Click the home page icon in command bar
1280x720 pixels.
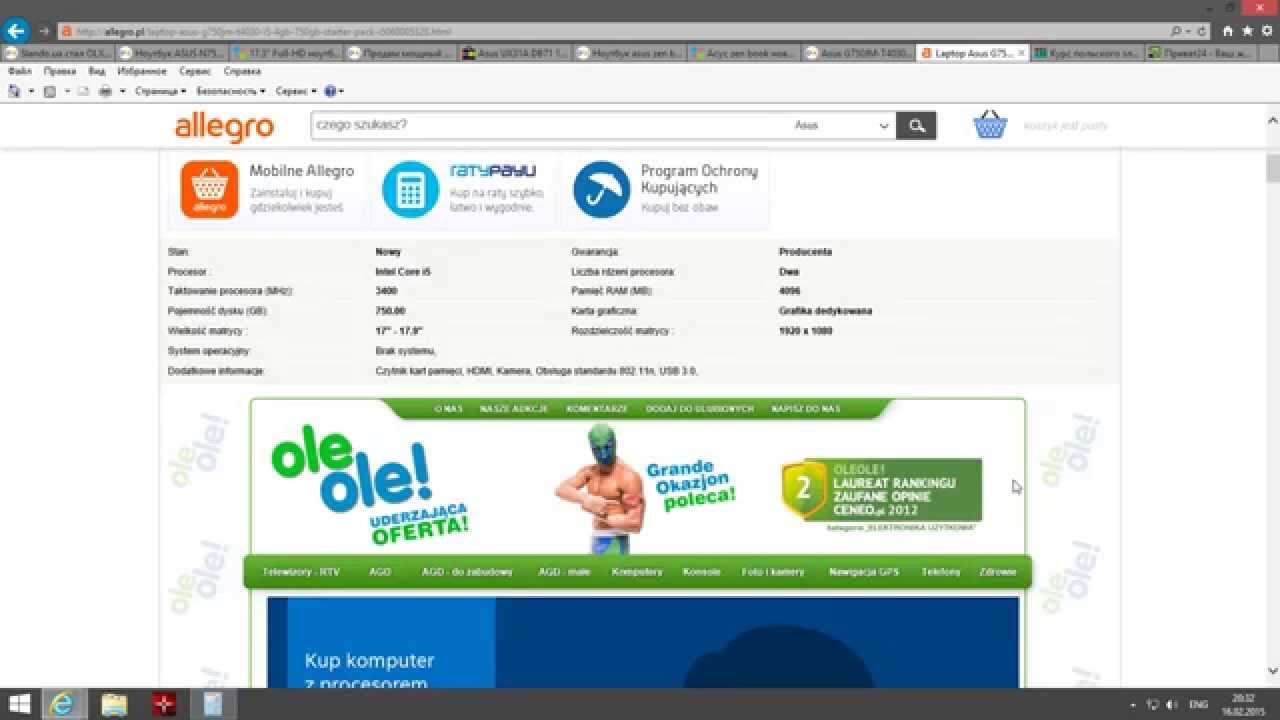14,91
